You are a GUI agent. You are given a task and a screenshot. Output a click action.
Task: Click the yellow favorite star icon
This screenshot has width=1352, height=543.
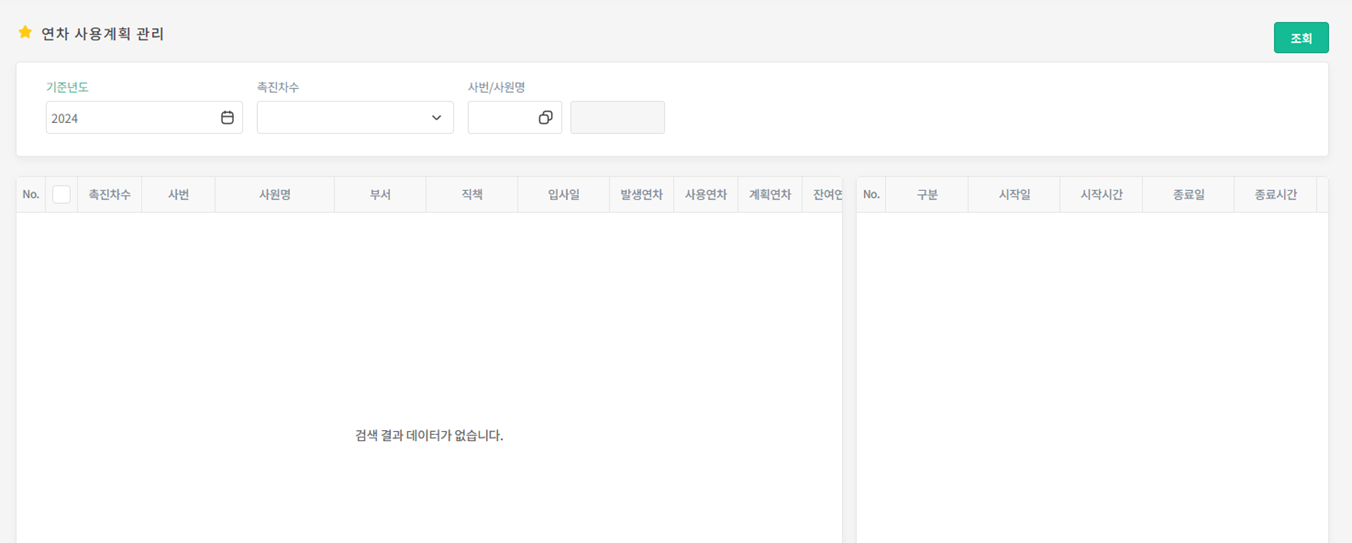point(25,33)
